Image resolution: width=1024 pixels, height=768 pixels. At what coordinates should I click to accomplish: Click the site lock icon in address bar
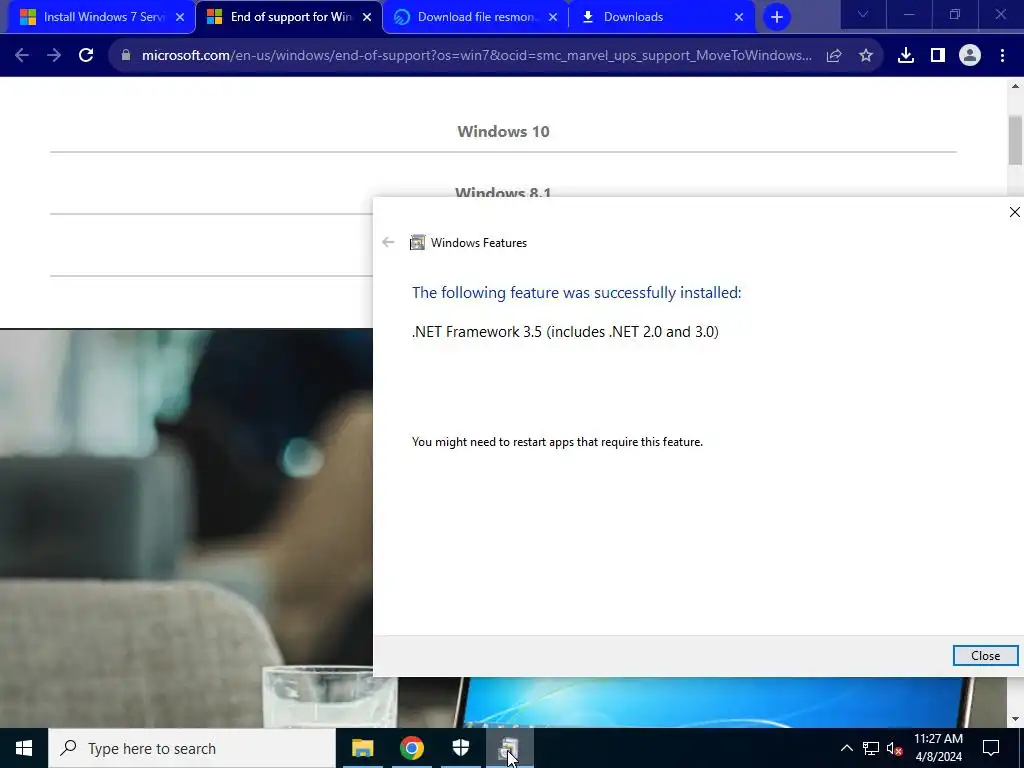[x=126, y=56]
